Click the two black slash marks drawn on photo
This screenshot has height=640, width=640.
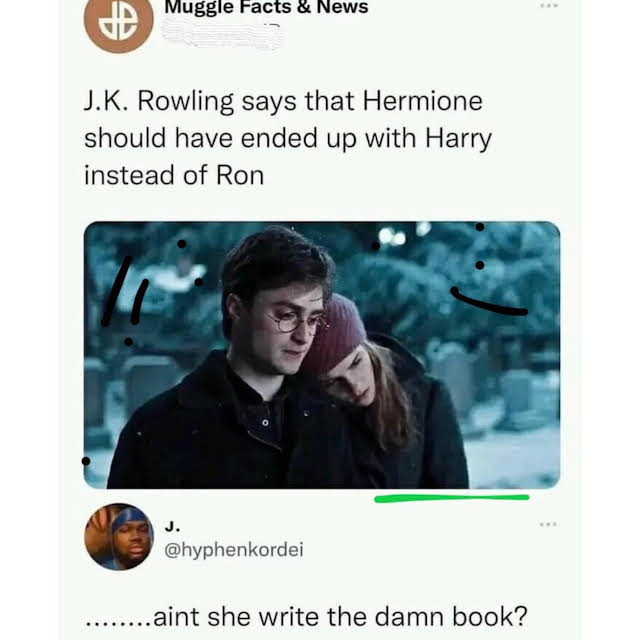124,291
